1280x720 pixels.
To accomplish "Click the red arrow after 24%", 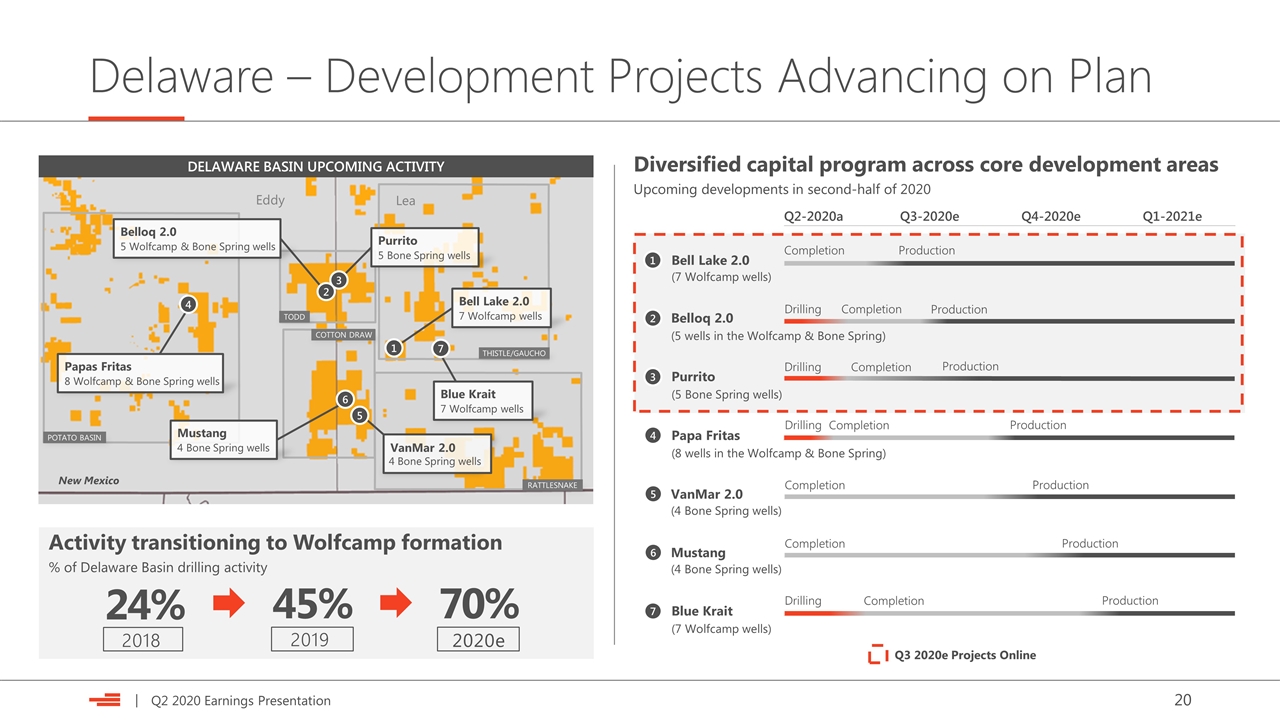I will [229, 603].
